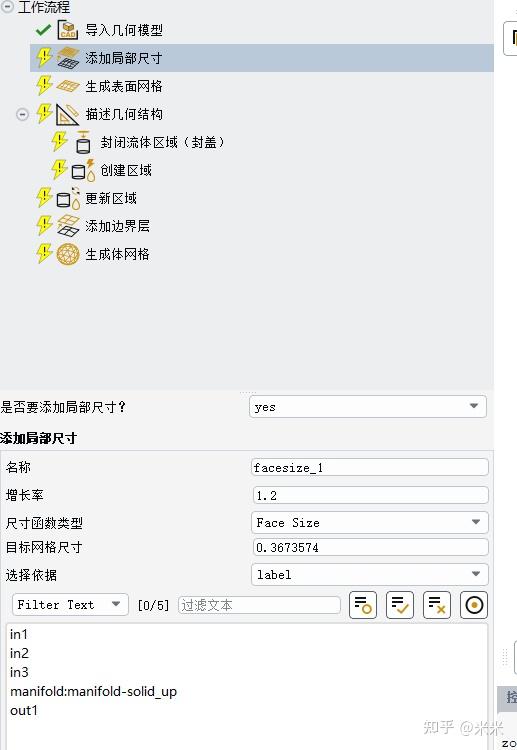This screenshot has height=750, width=517.
Task: Open the yes dropdown for local sizing
Action: point(368,407)
